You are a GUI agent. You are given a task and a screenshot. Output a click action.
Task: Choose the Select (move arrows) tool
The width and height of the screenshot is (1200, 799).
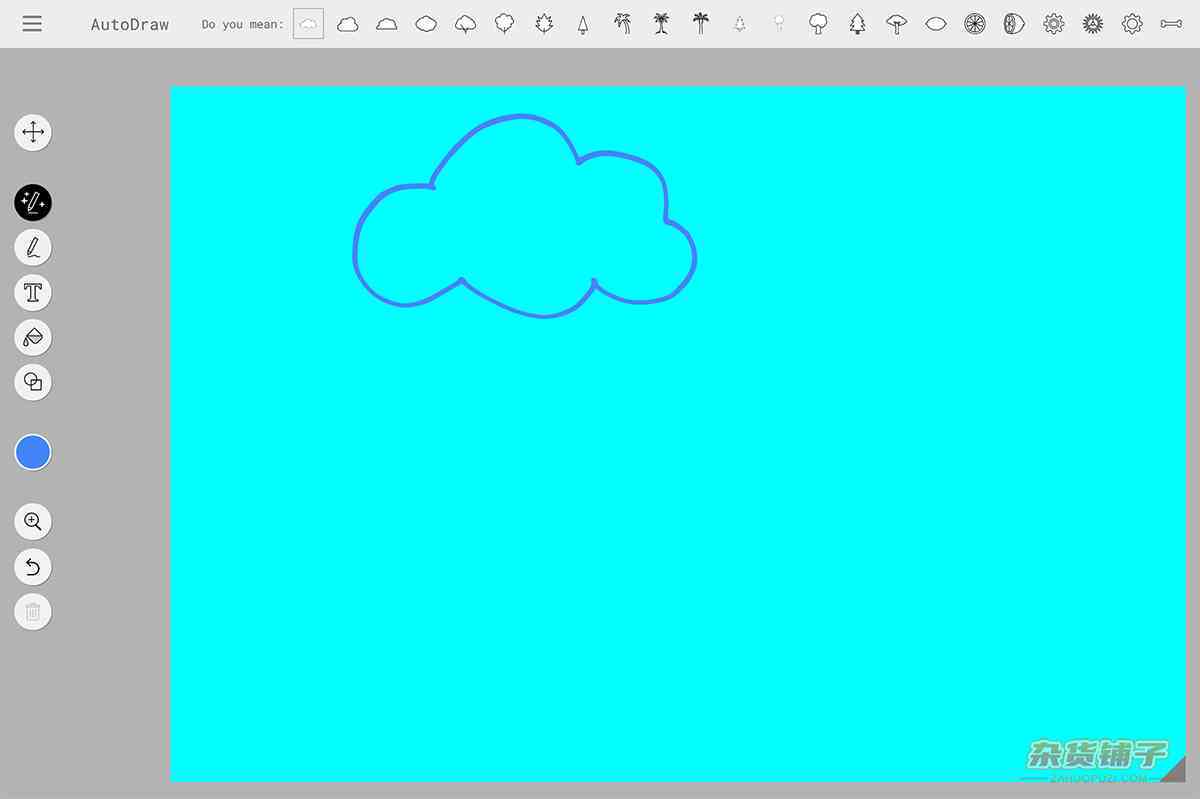pyautogui.click(x=33, y=132)
